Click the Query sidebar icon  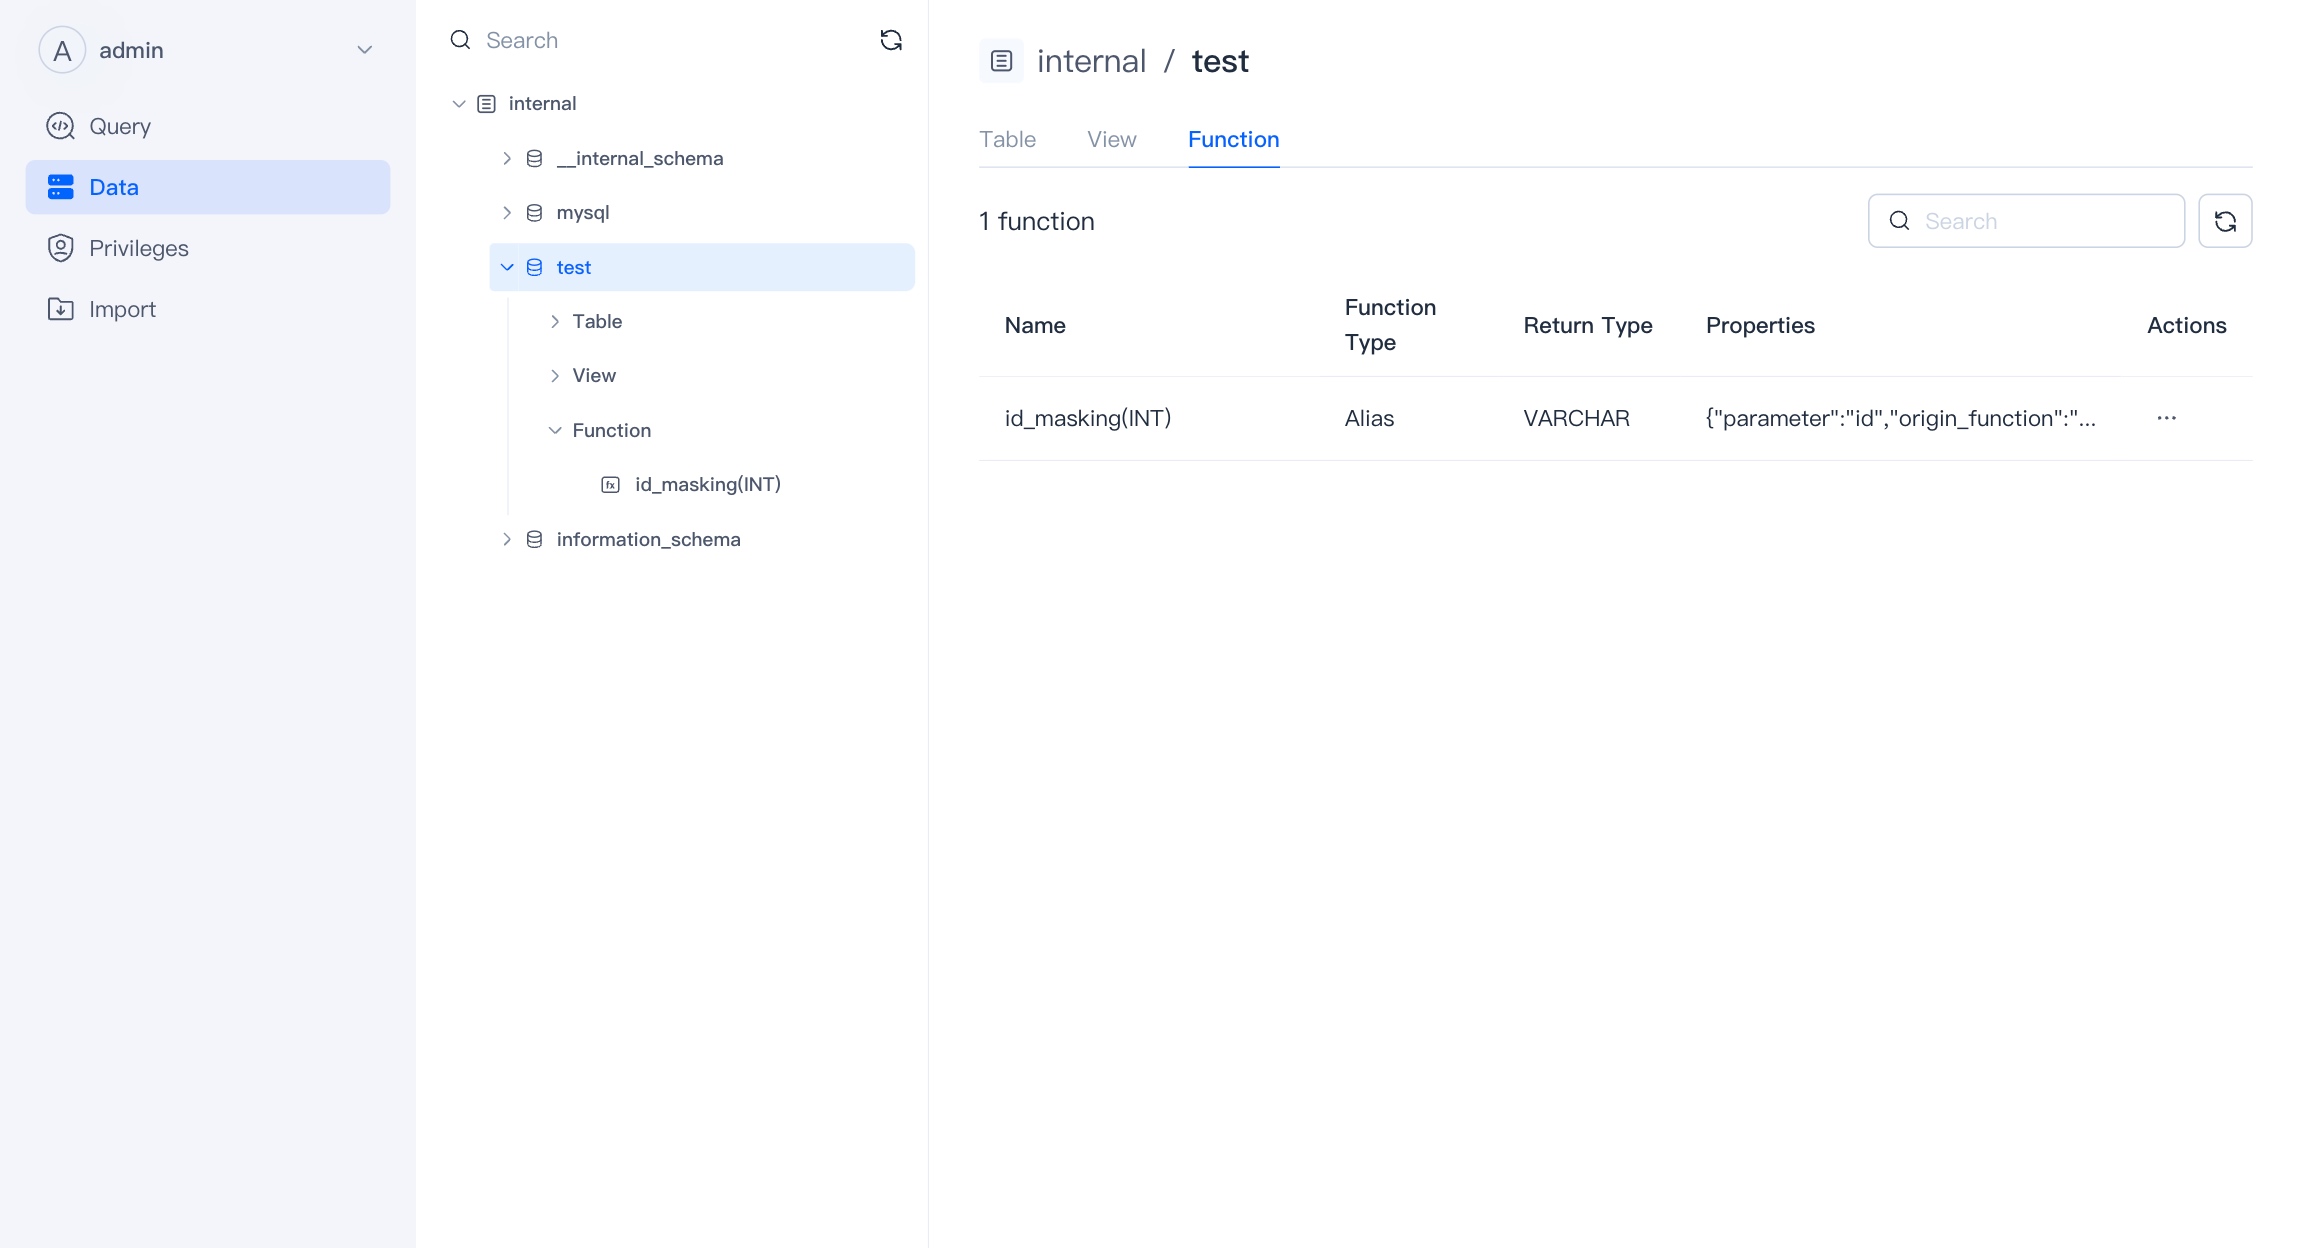pyautogui.click(x=61, y=126)
